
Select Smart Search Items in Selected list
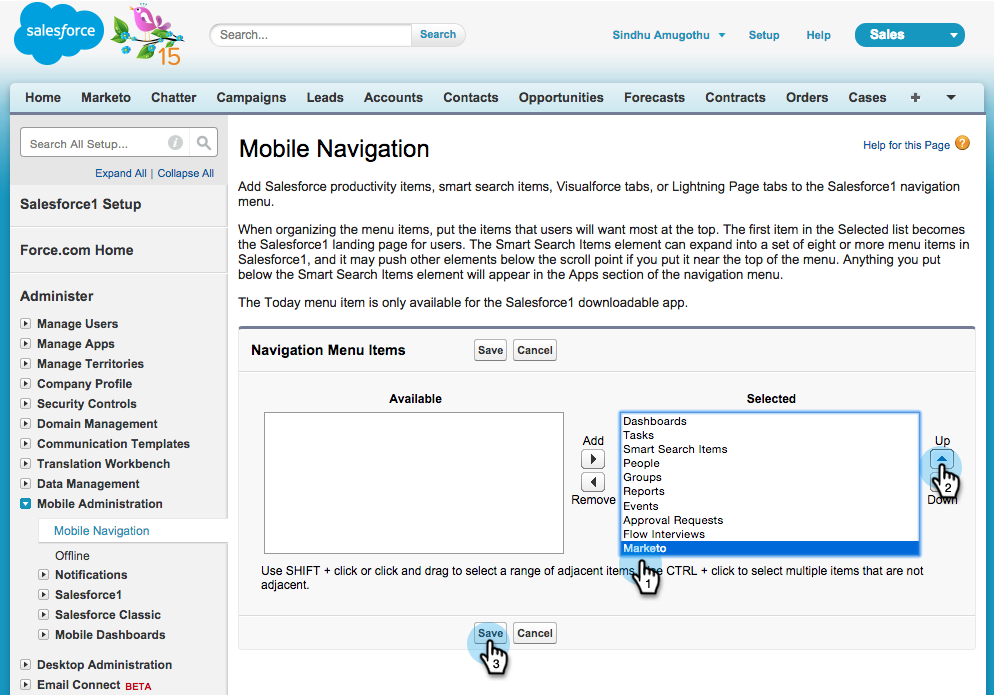tap(769, 449)
